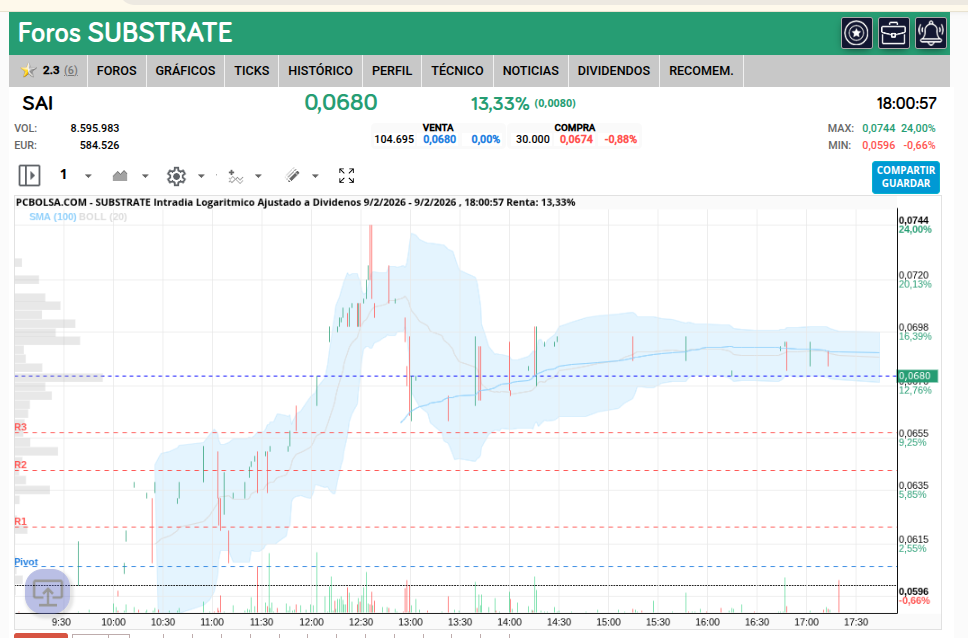Viewport: 968px width, 638px height.
Task: Click add indicator icon
Action: tap(235, 177)
